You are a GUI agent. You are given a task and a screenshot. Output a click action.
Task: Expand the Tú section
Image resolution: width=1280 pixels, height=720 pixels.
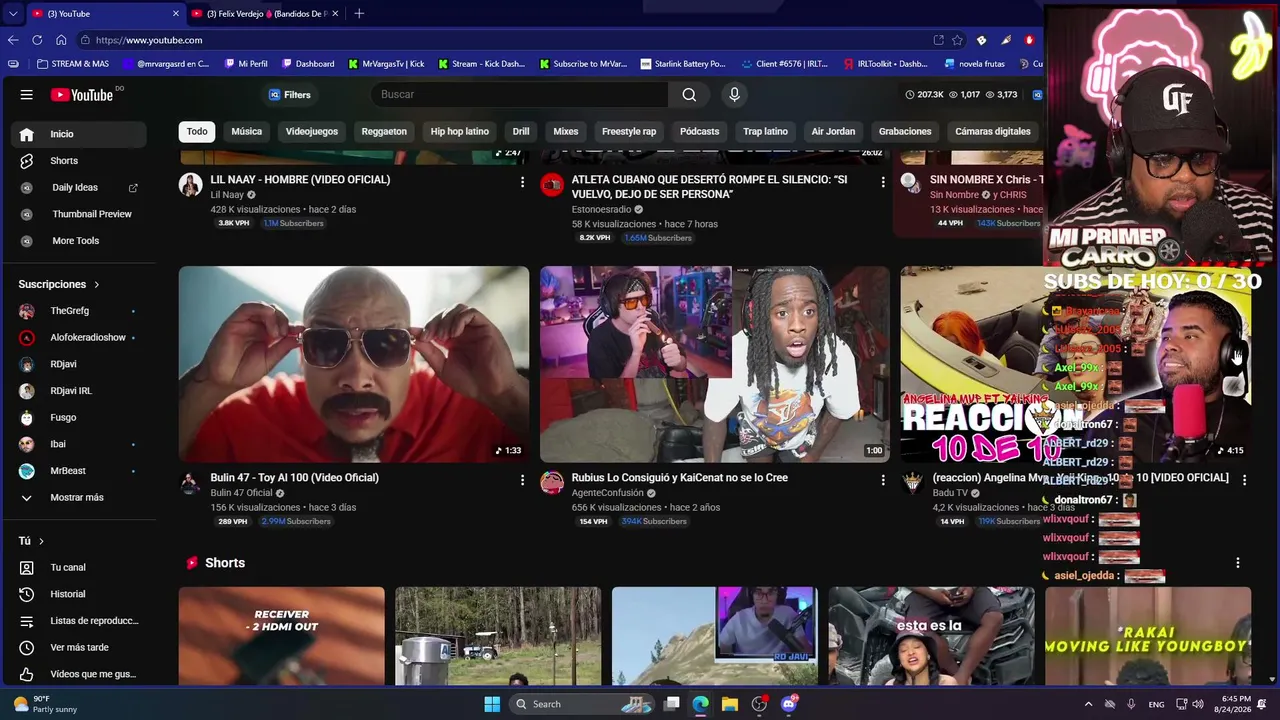31,541
